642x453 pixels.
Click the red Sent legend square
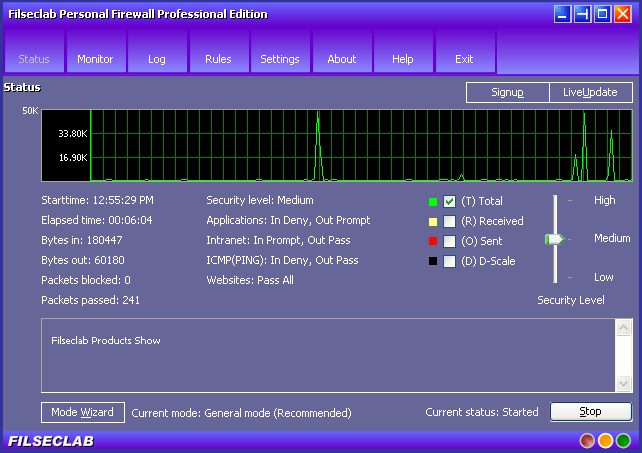point(433,241)
